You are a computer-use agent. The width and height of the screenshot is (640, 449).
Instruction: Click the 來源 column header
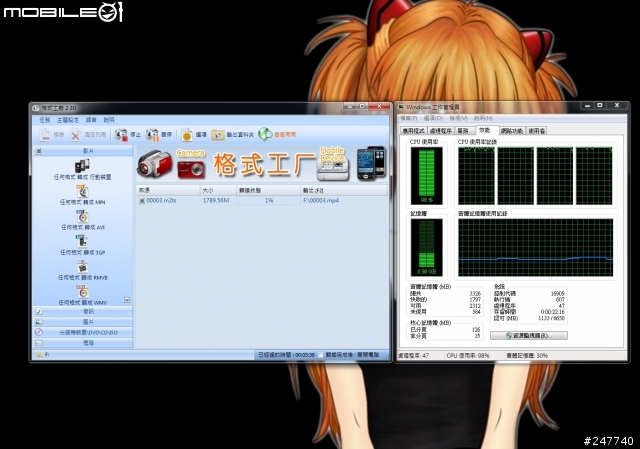(168, 190)
